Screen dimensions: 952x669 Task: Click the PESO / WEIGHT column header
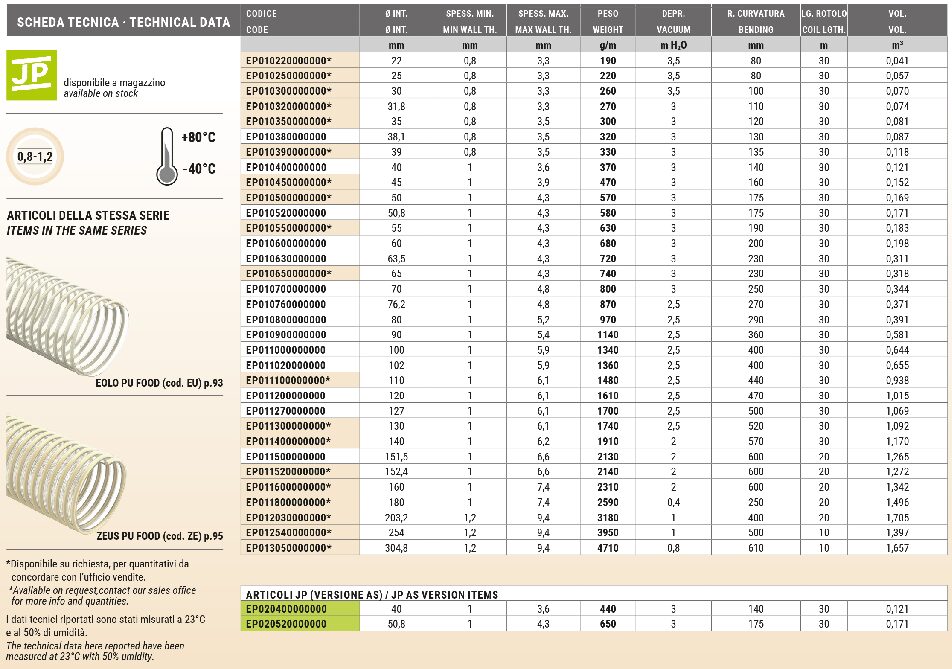pyautogui.click(x=607, y=21)
